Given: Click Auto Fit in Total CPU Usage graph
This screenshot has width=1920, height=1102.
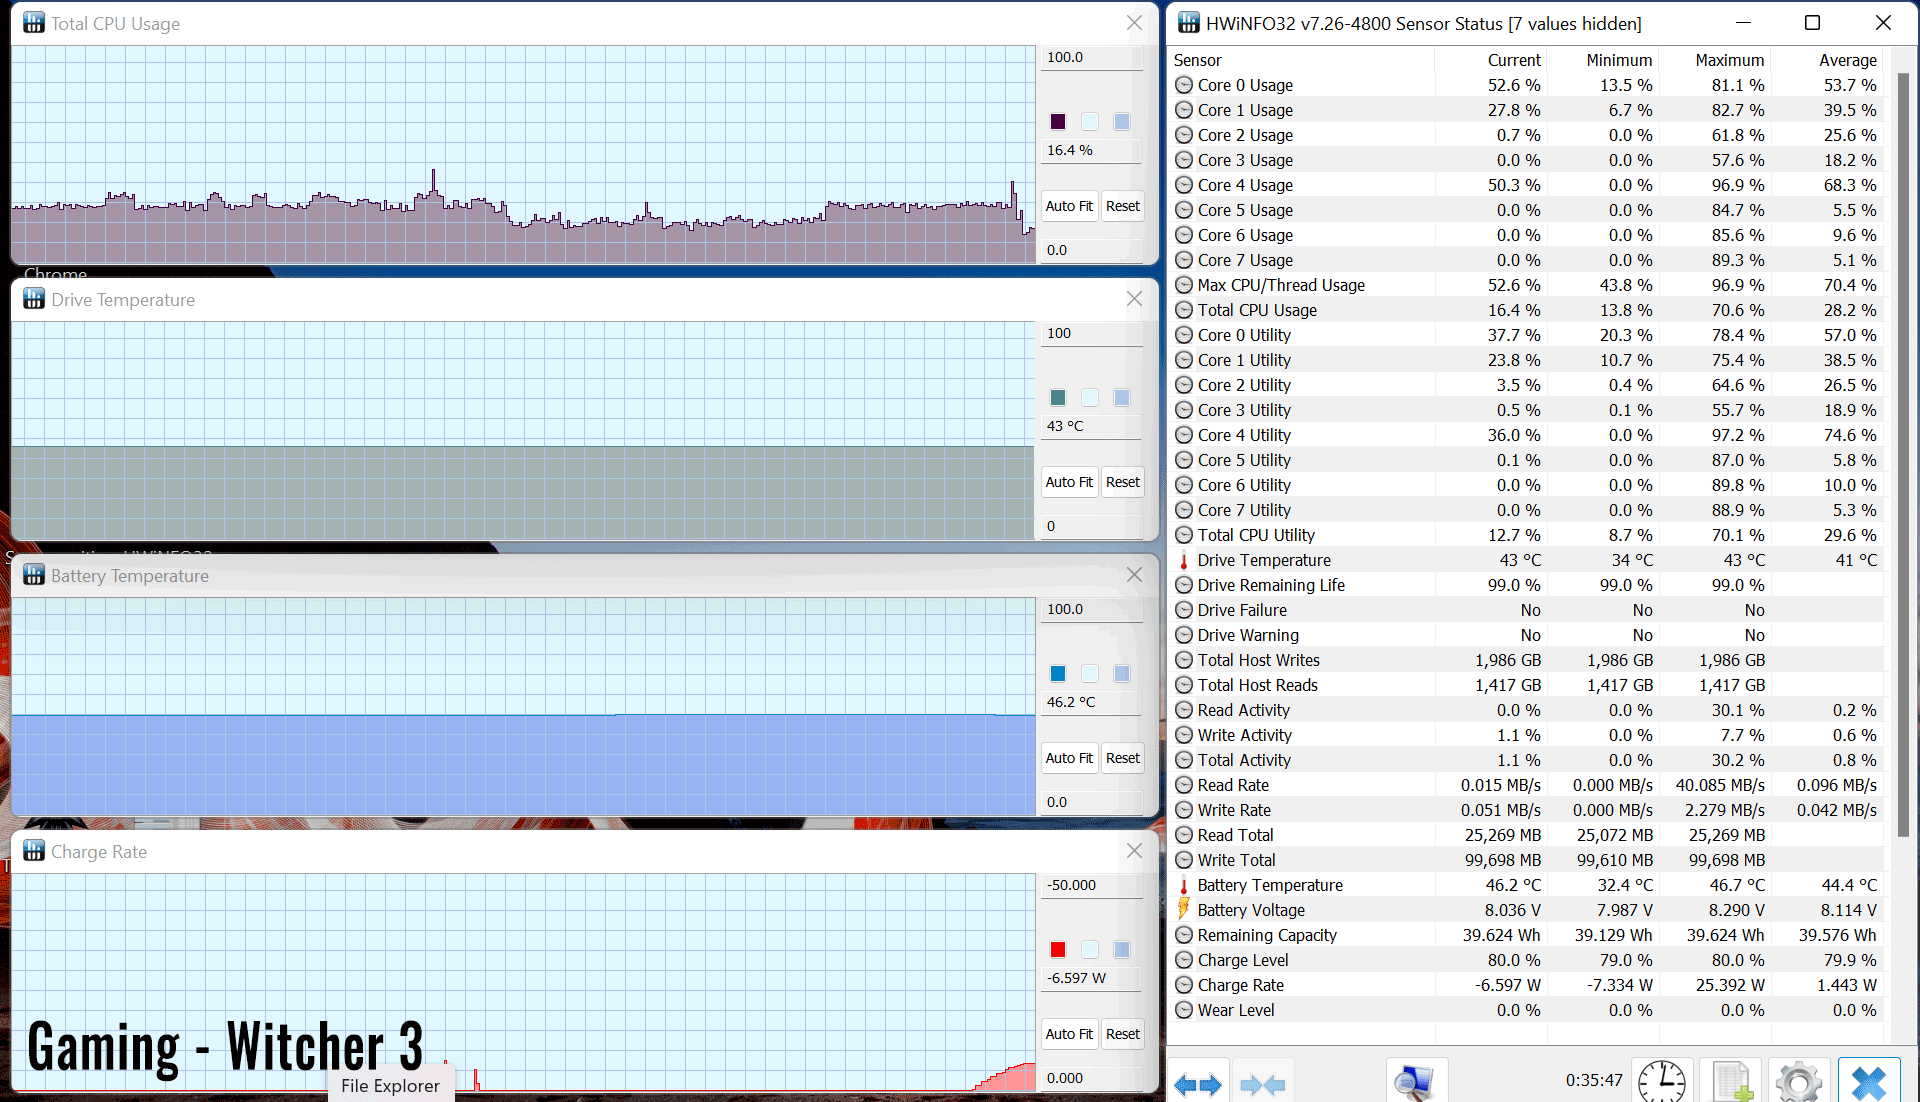Looking at the screenshot, I should (x=1069, y=206).
